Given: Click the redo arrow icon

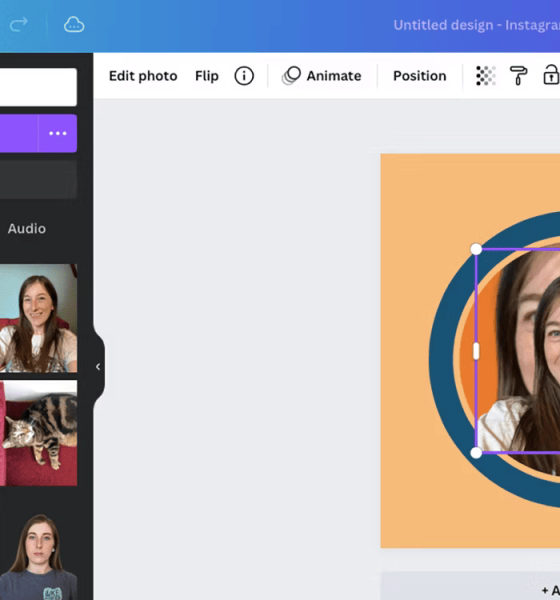Looking at the screenshot, I should point(18,24).
